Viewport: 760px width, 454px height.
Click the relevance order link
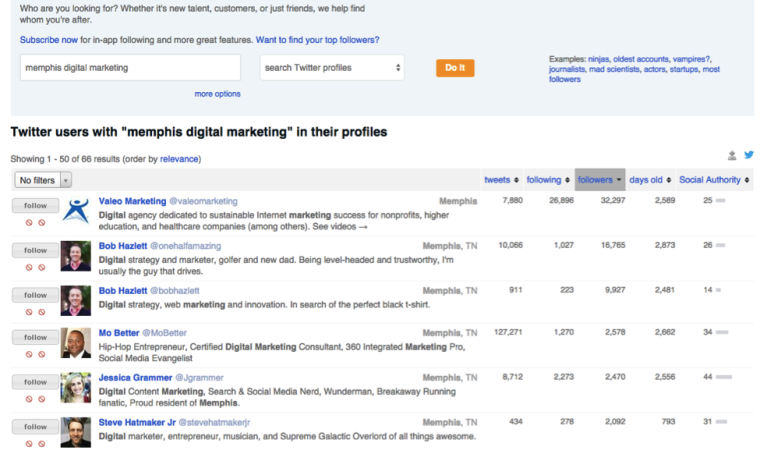(179, 159)
